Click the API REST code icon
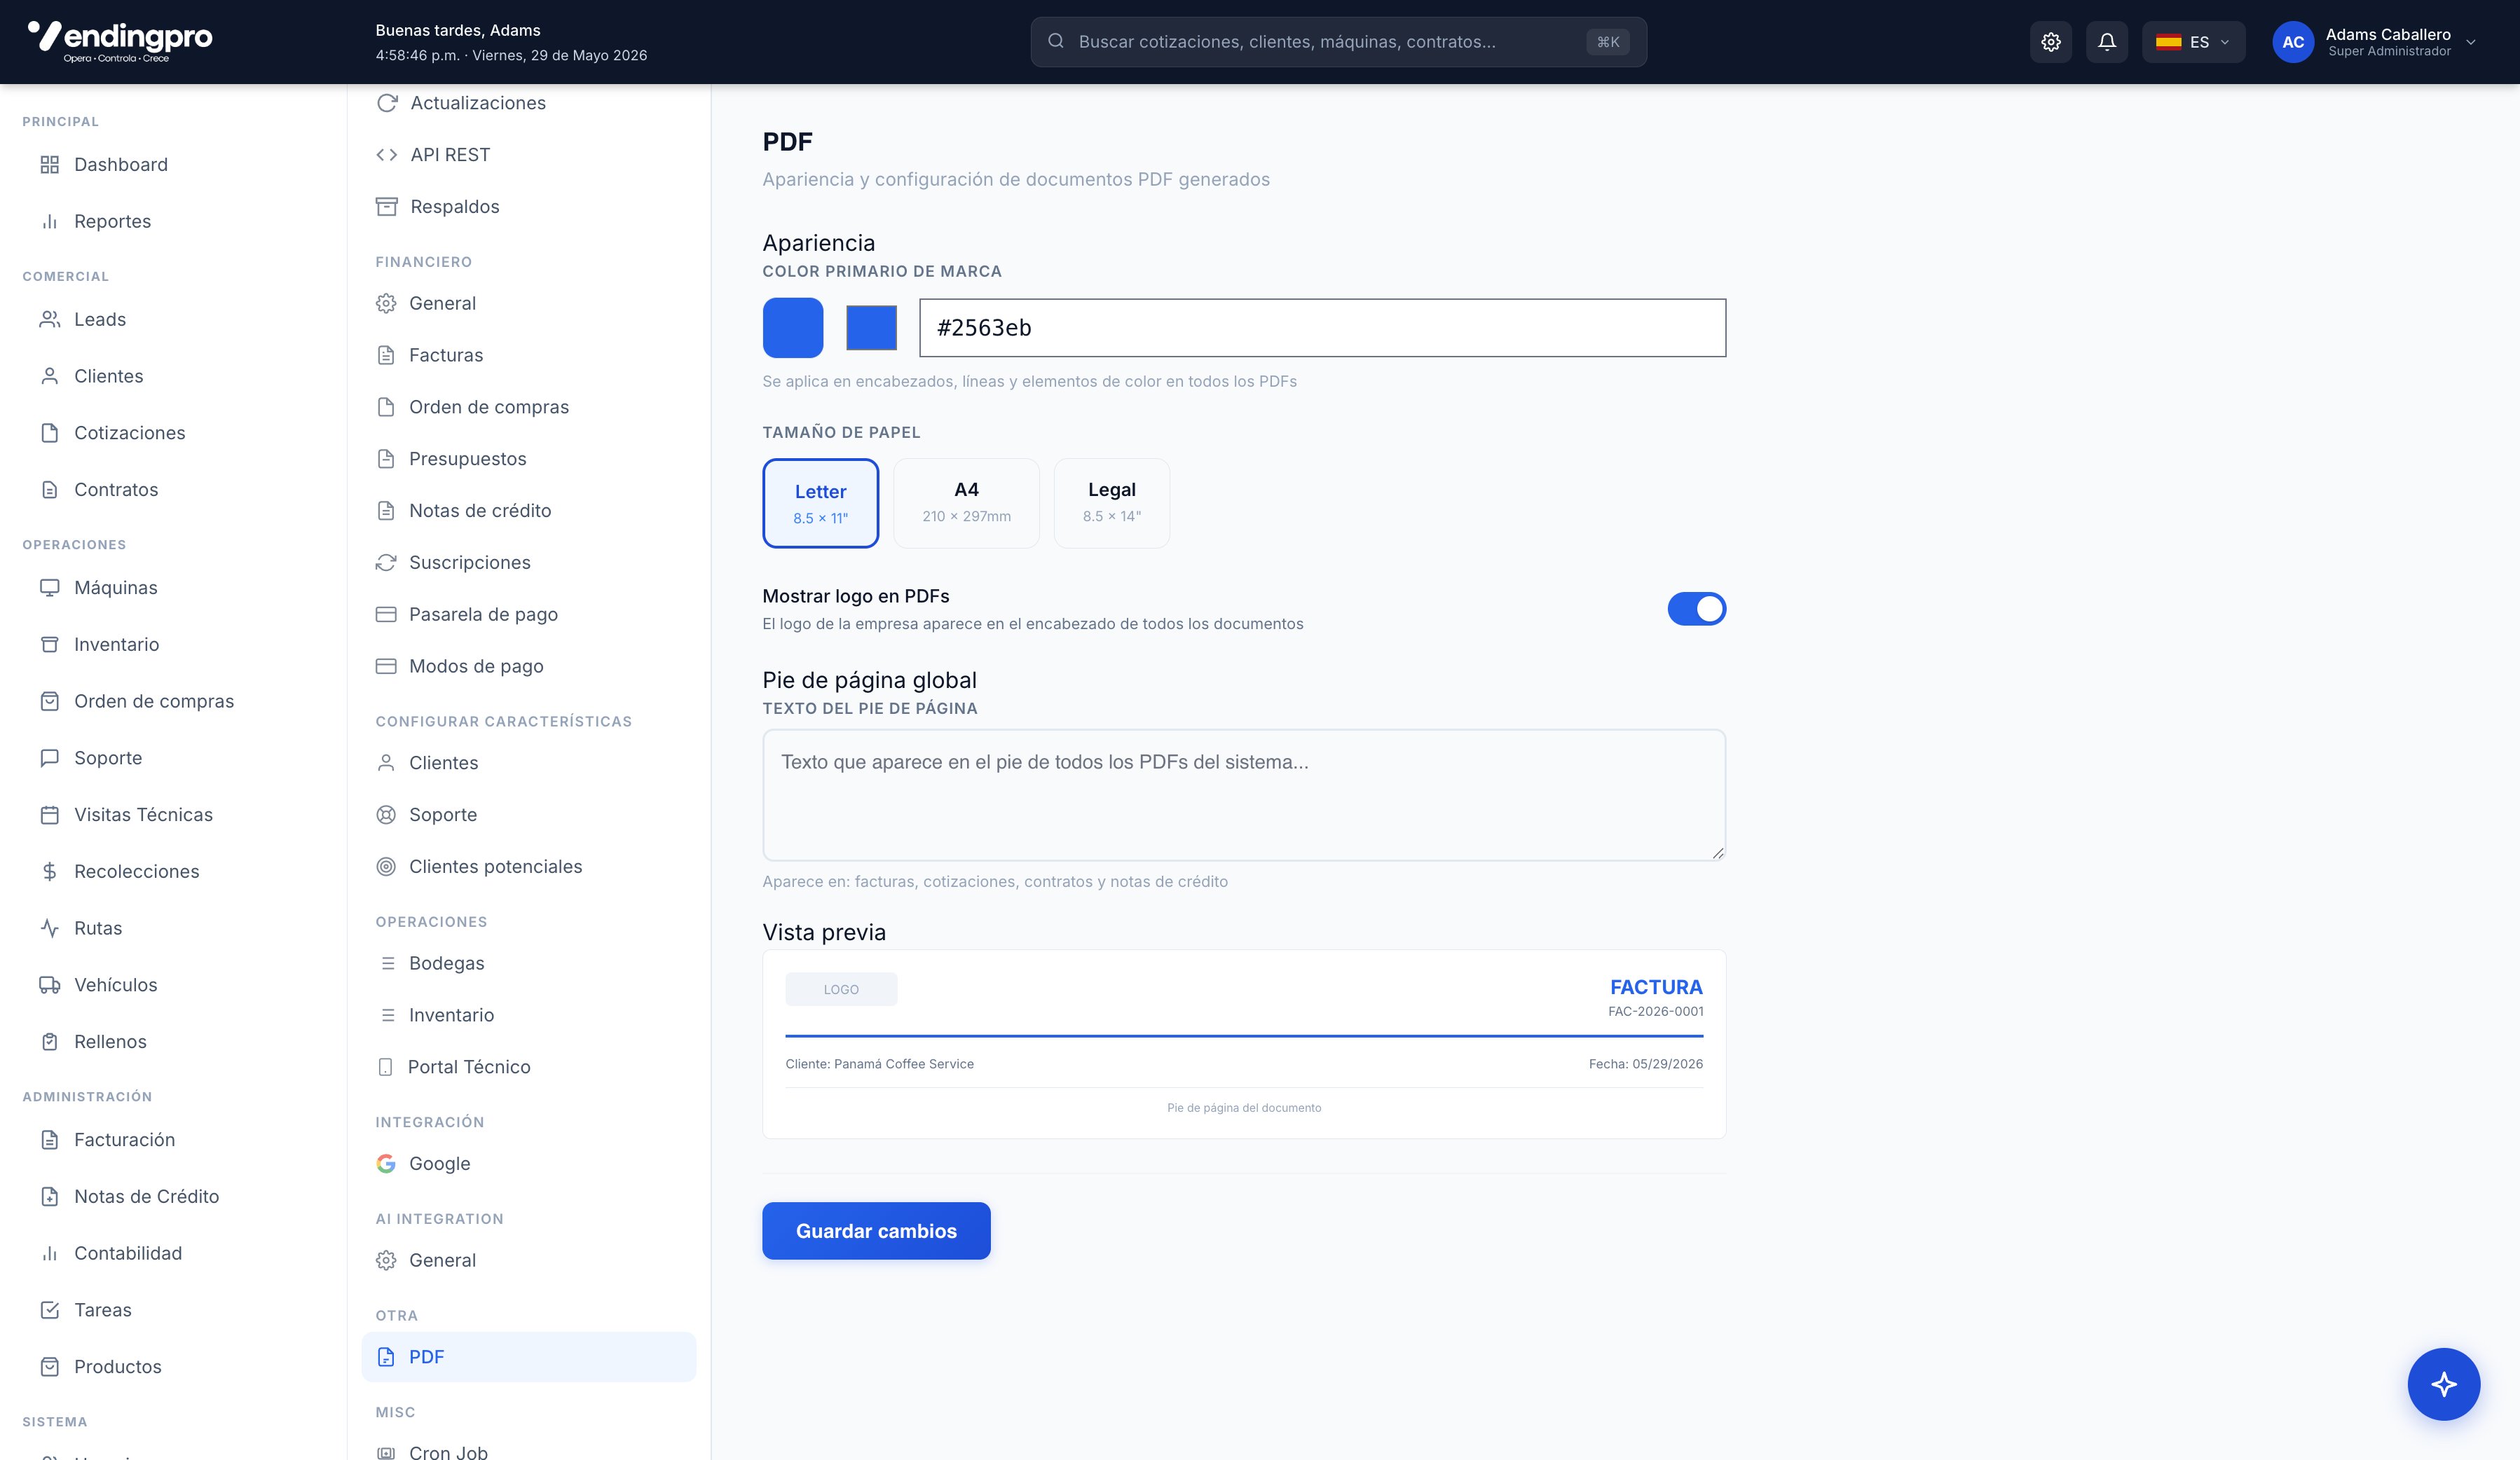The width and height of the screenshot is (2520, 1460). tap(387, 155)
